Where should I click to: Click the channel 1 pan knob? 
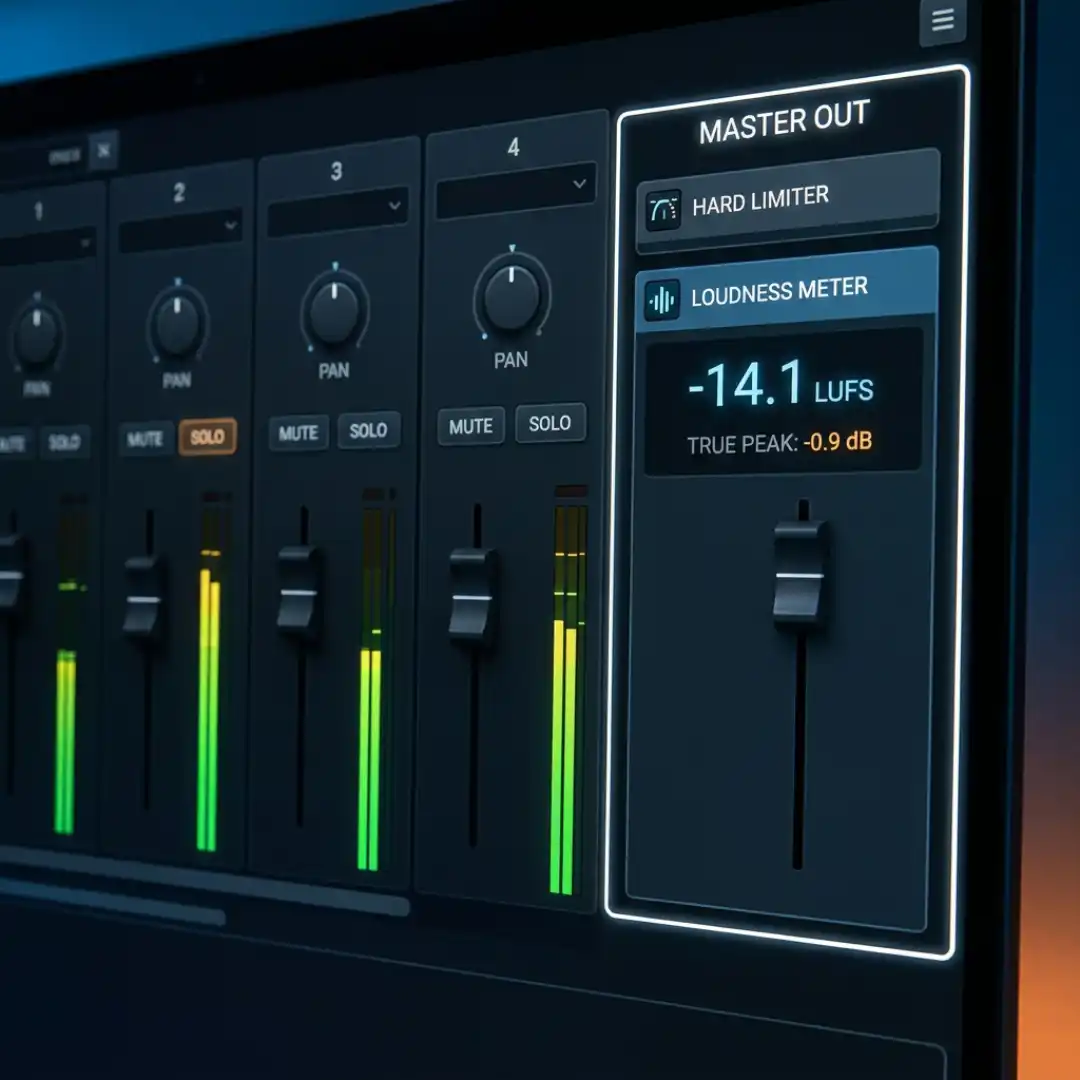37,336
